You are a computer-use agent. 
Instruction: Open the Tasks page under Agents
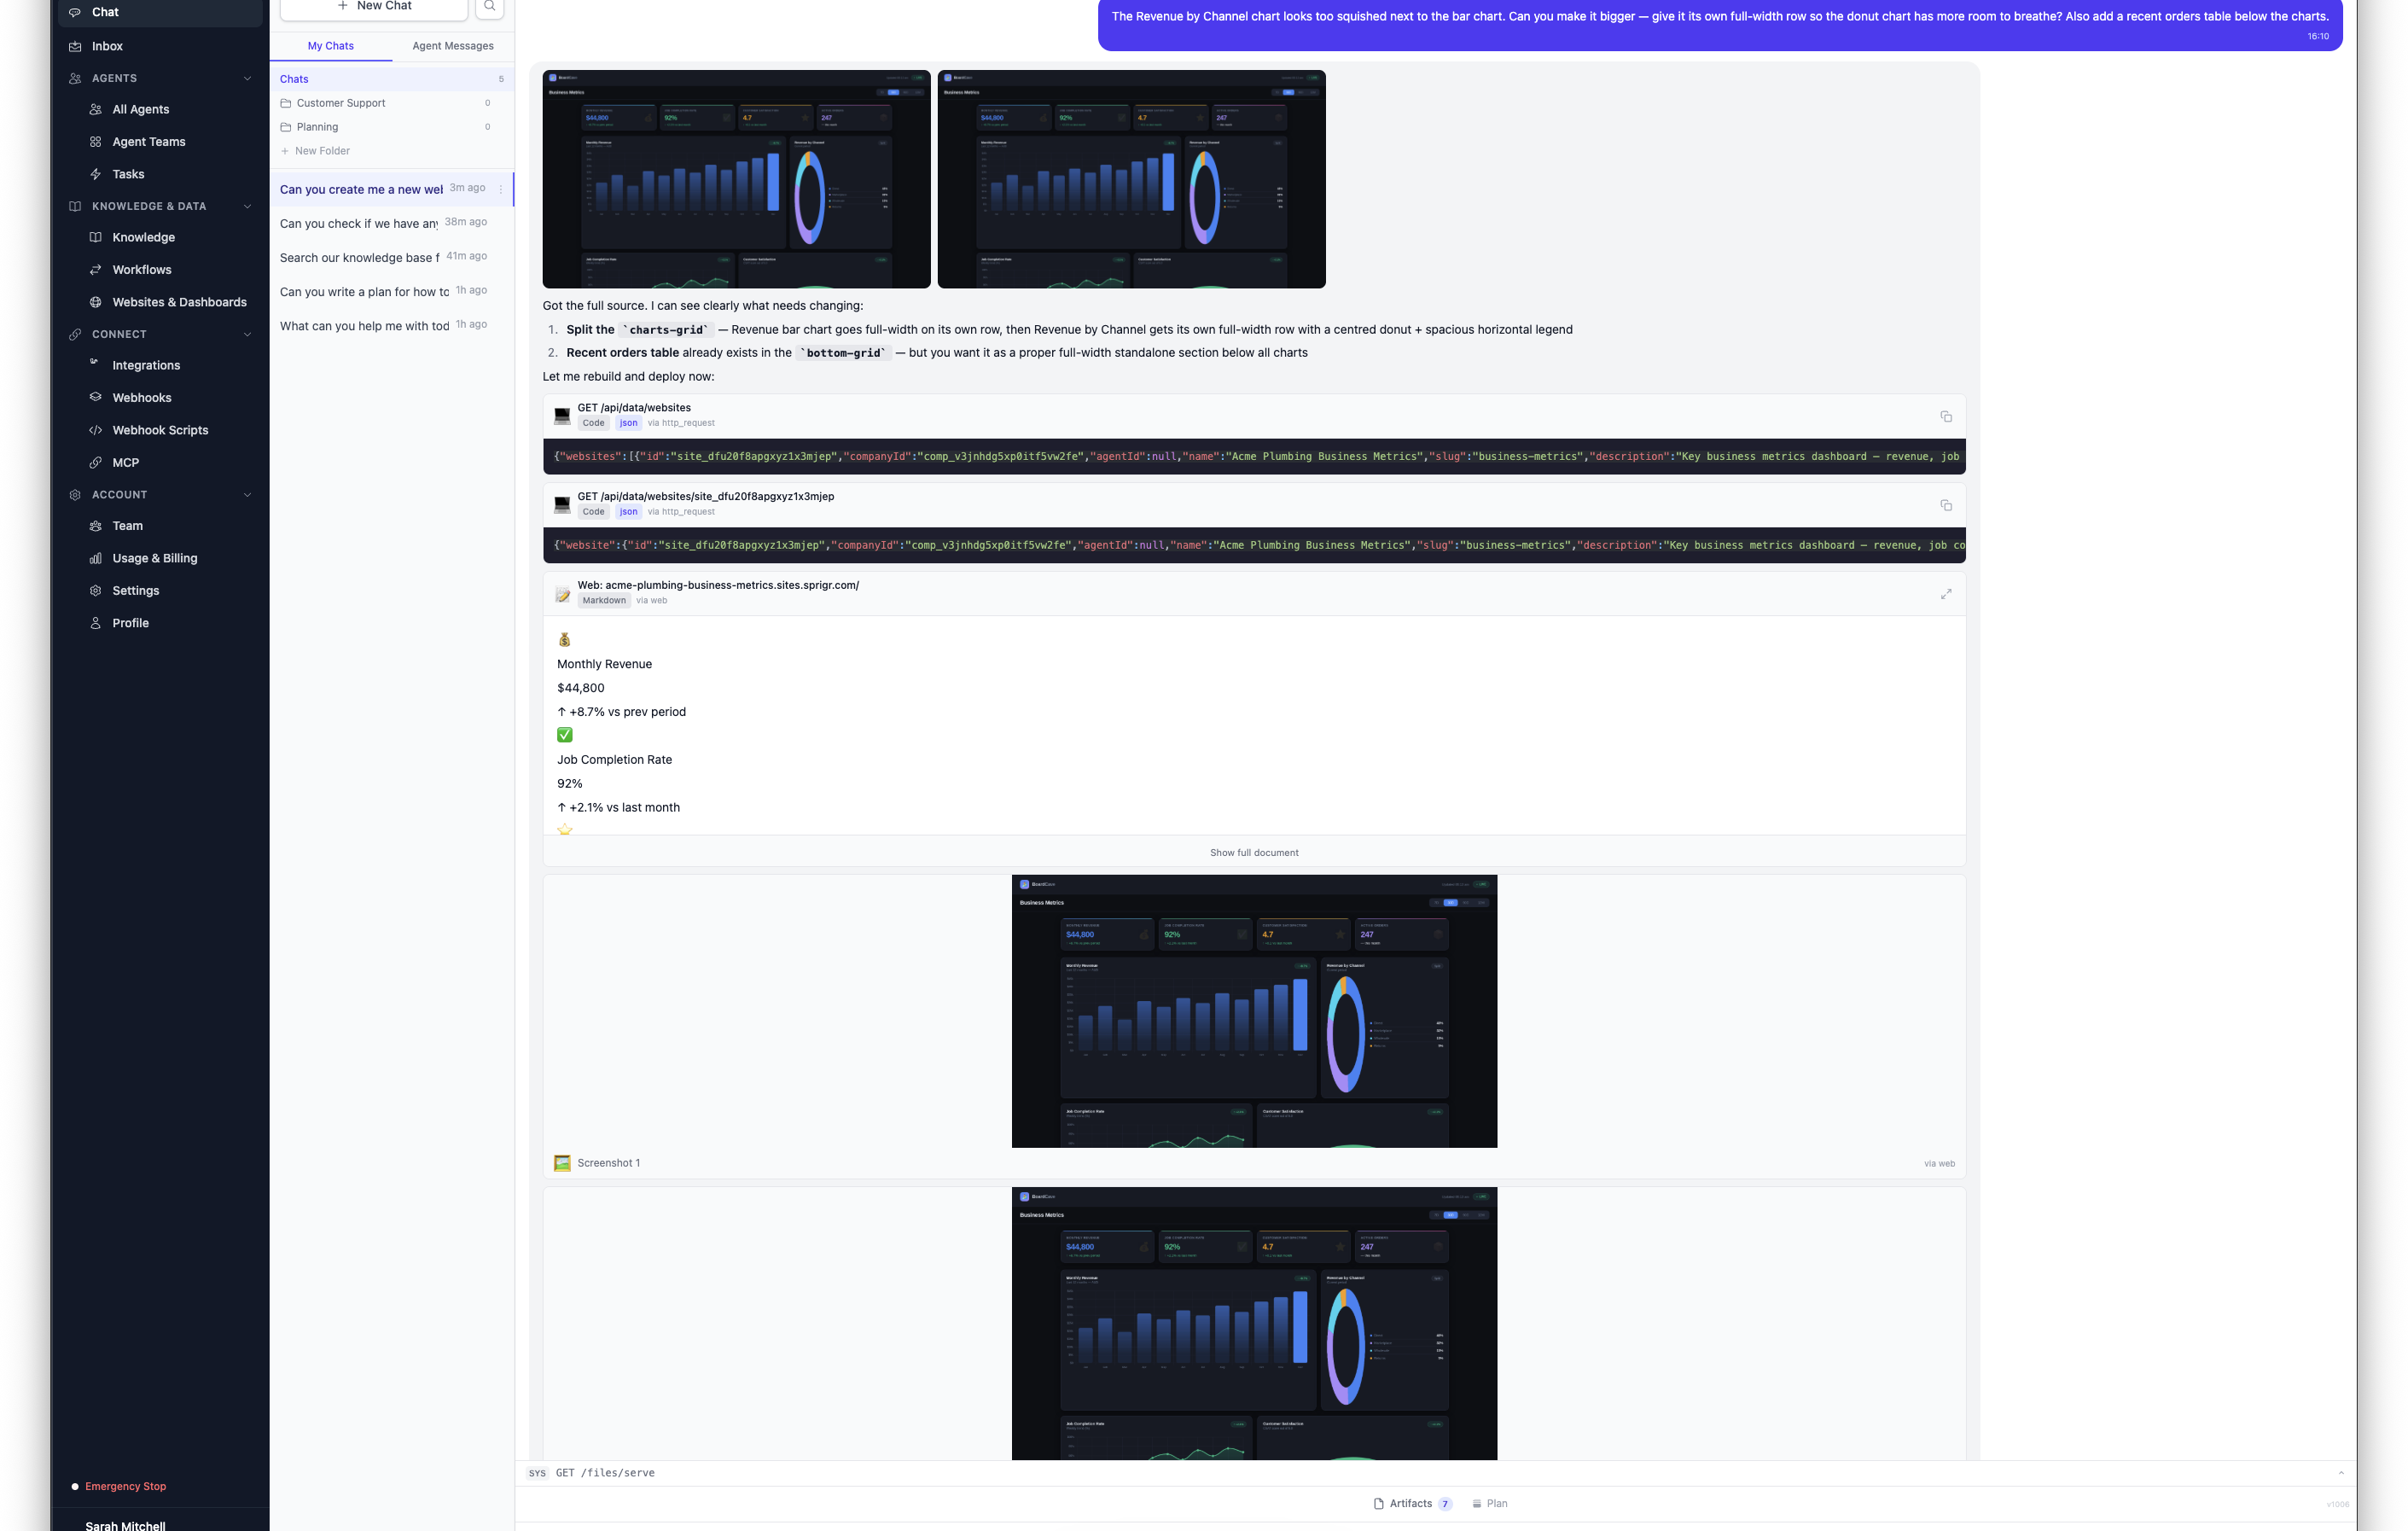128,174
